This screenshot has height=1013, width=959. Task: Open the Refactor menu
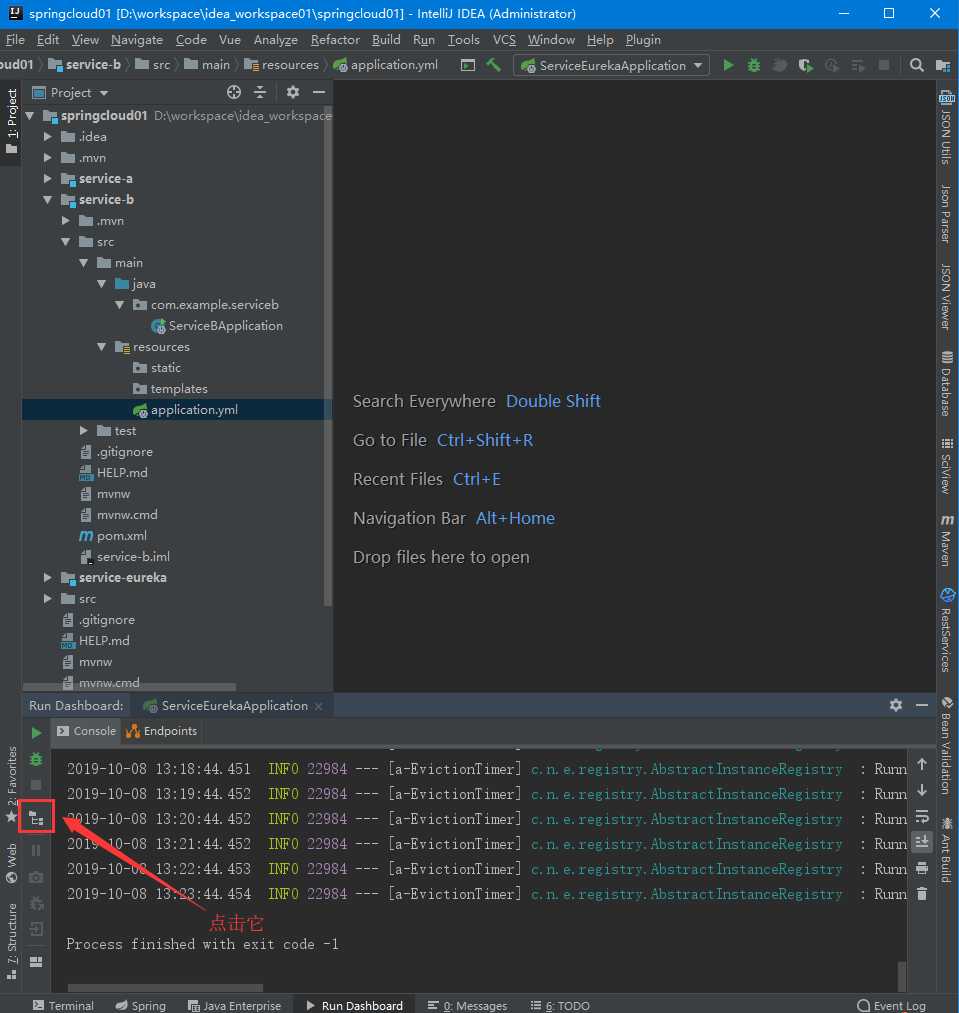335,39
